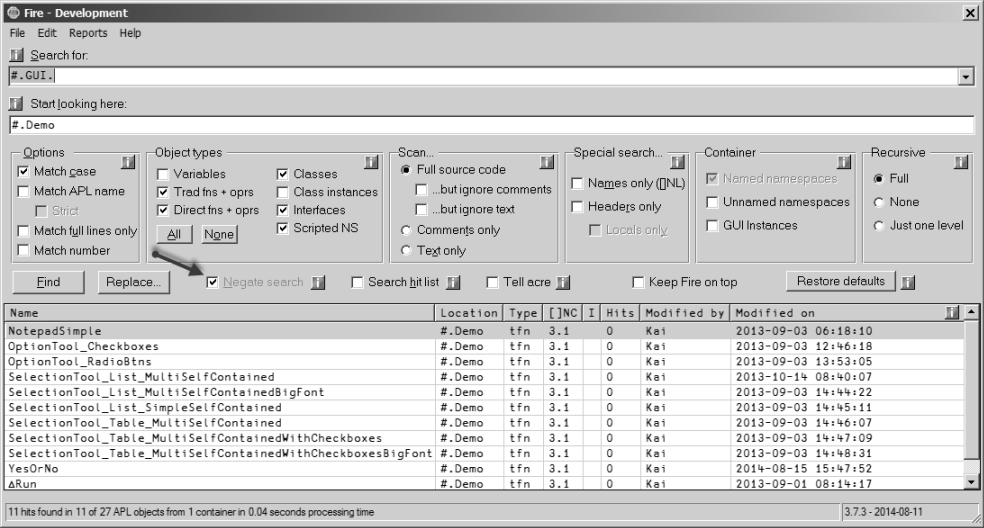Open the Reports menu
Image resolution: width=984 pixels, height=528 pixels.
point(88,33)
